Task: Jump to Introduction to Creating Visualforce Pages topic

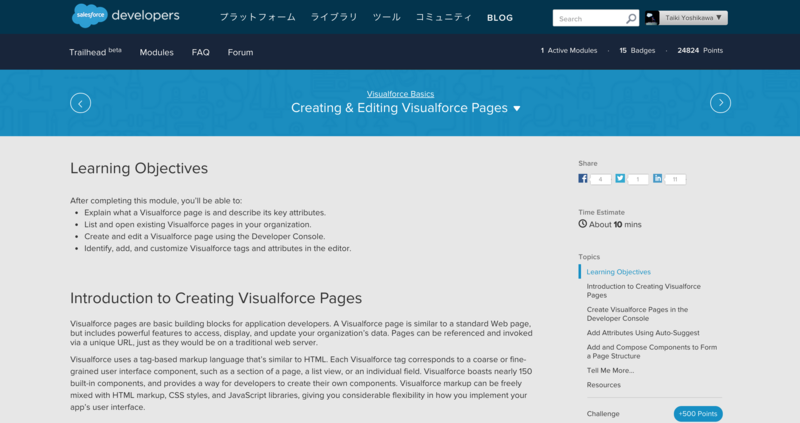Action: click(643, 291)
